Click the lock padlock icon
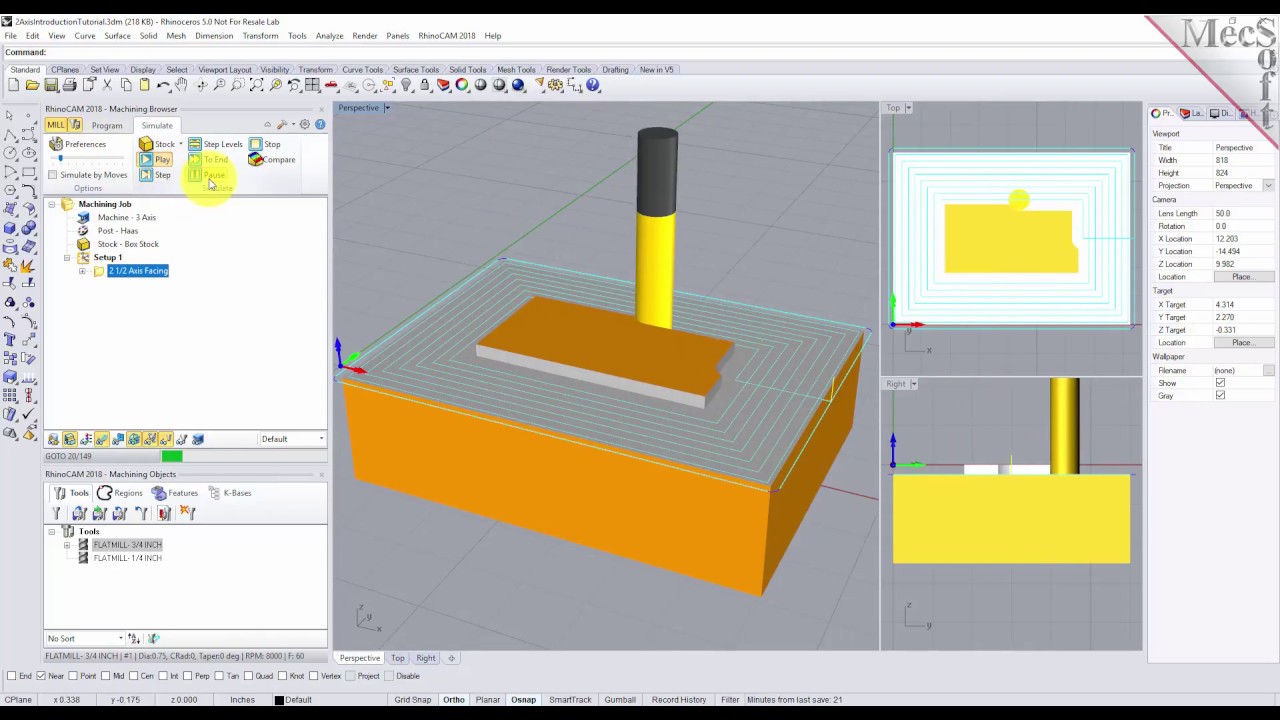Image resolution: width=1280 pixels, height=720 pixels. [x=424, y=86]
